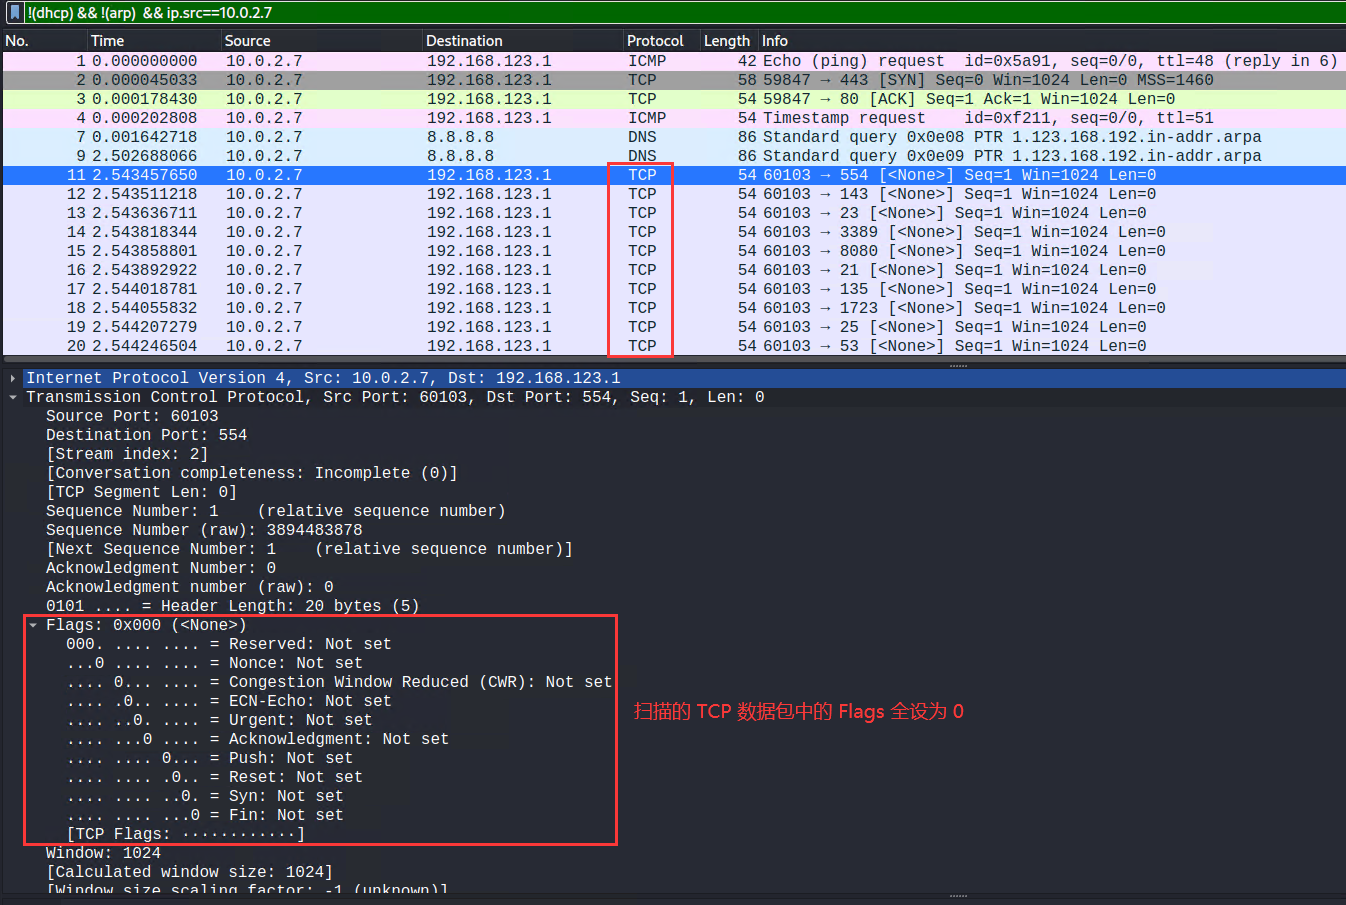Select packet 13 to port 23

[x=673, y=213]
